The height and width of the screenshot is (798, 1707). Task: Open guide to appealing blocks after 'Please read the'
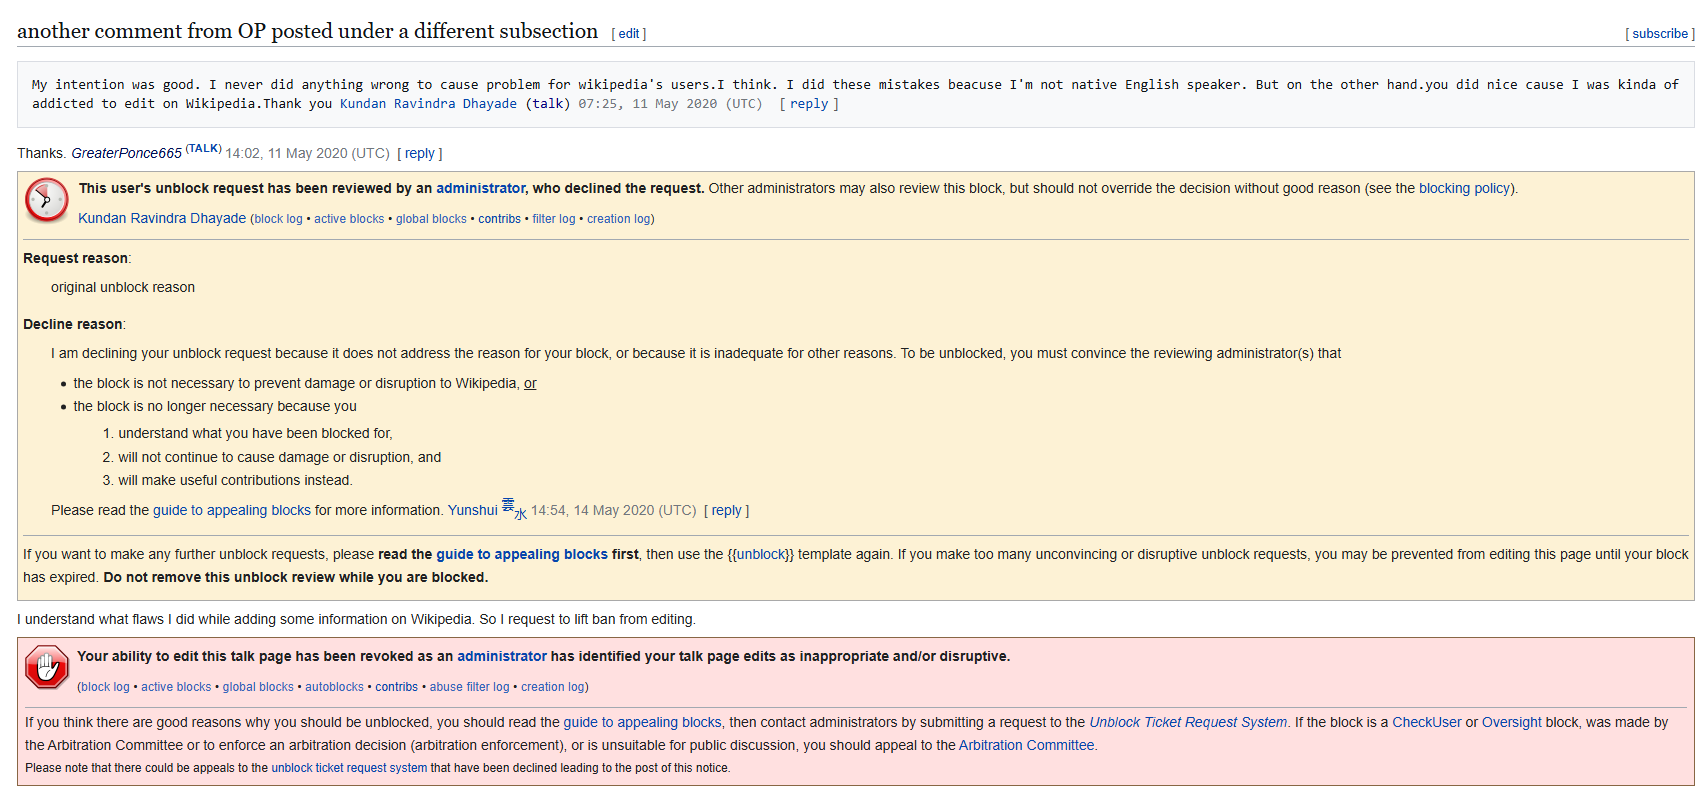coord(232,510)
